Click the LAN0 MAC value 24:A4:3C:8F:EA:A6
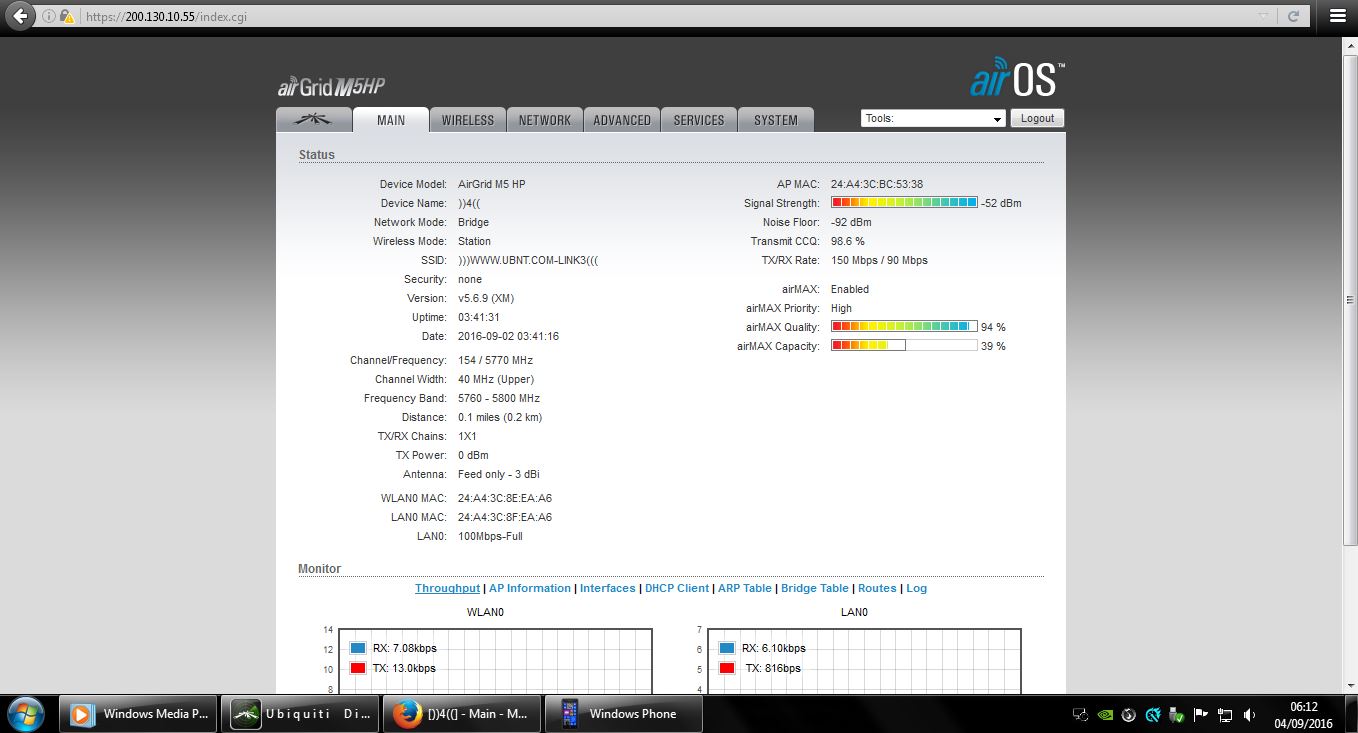1358x733 pixels. (x=505, y=517)
